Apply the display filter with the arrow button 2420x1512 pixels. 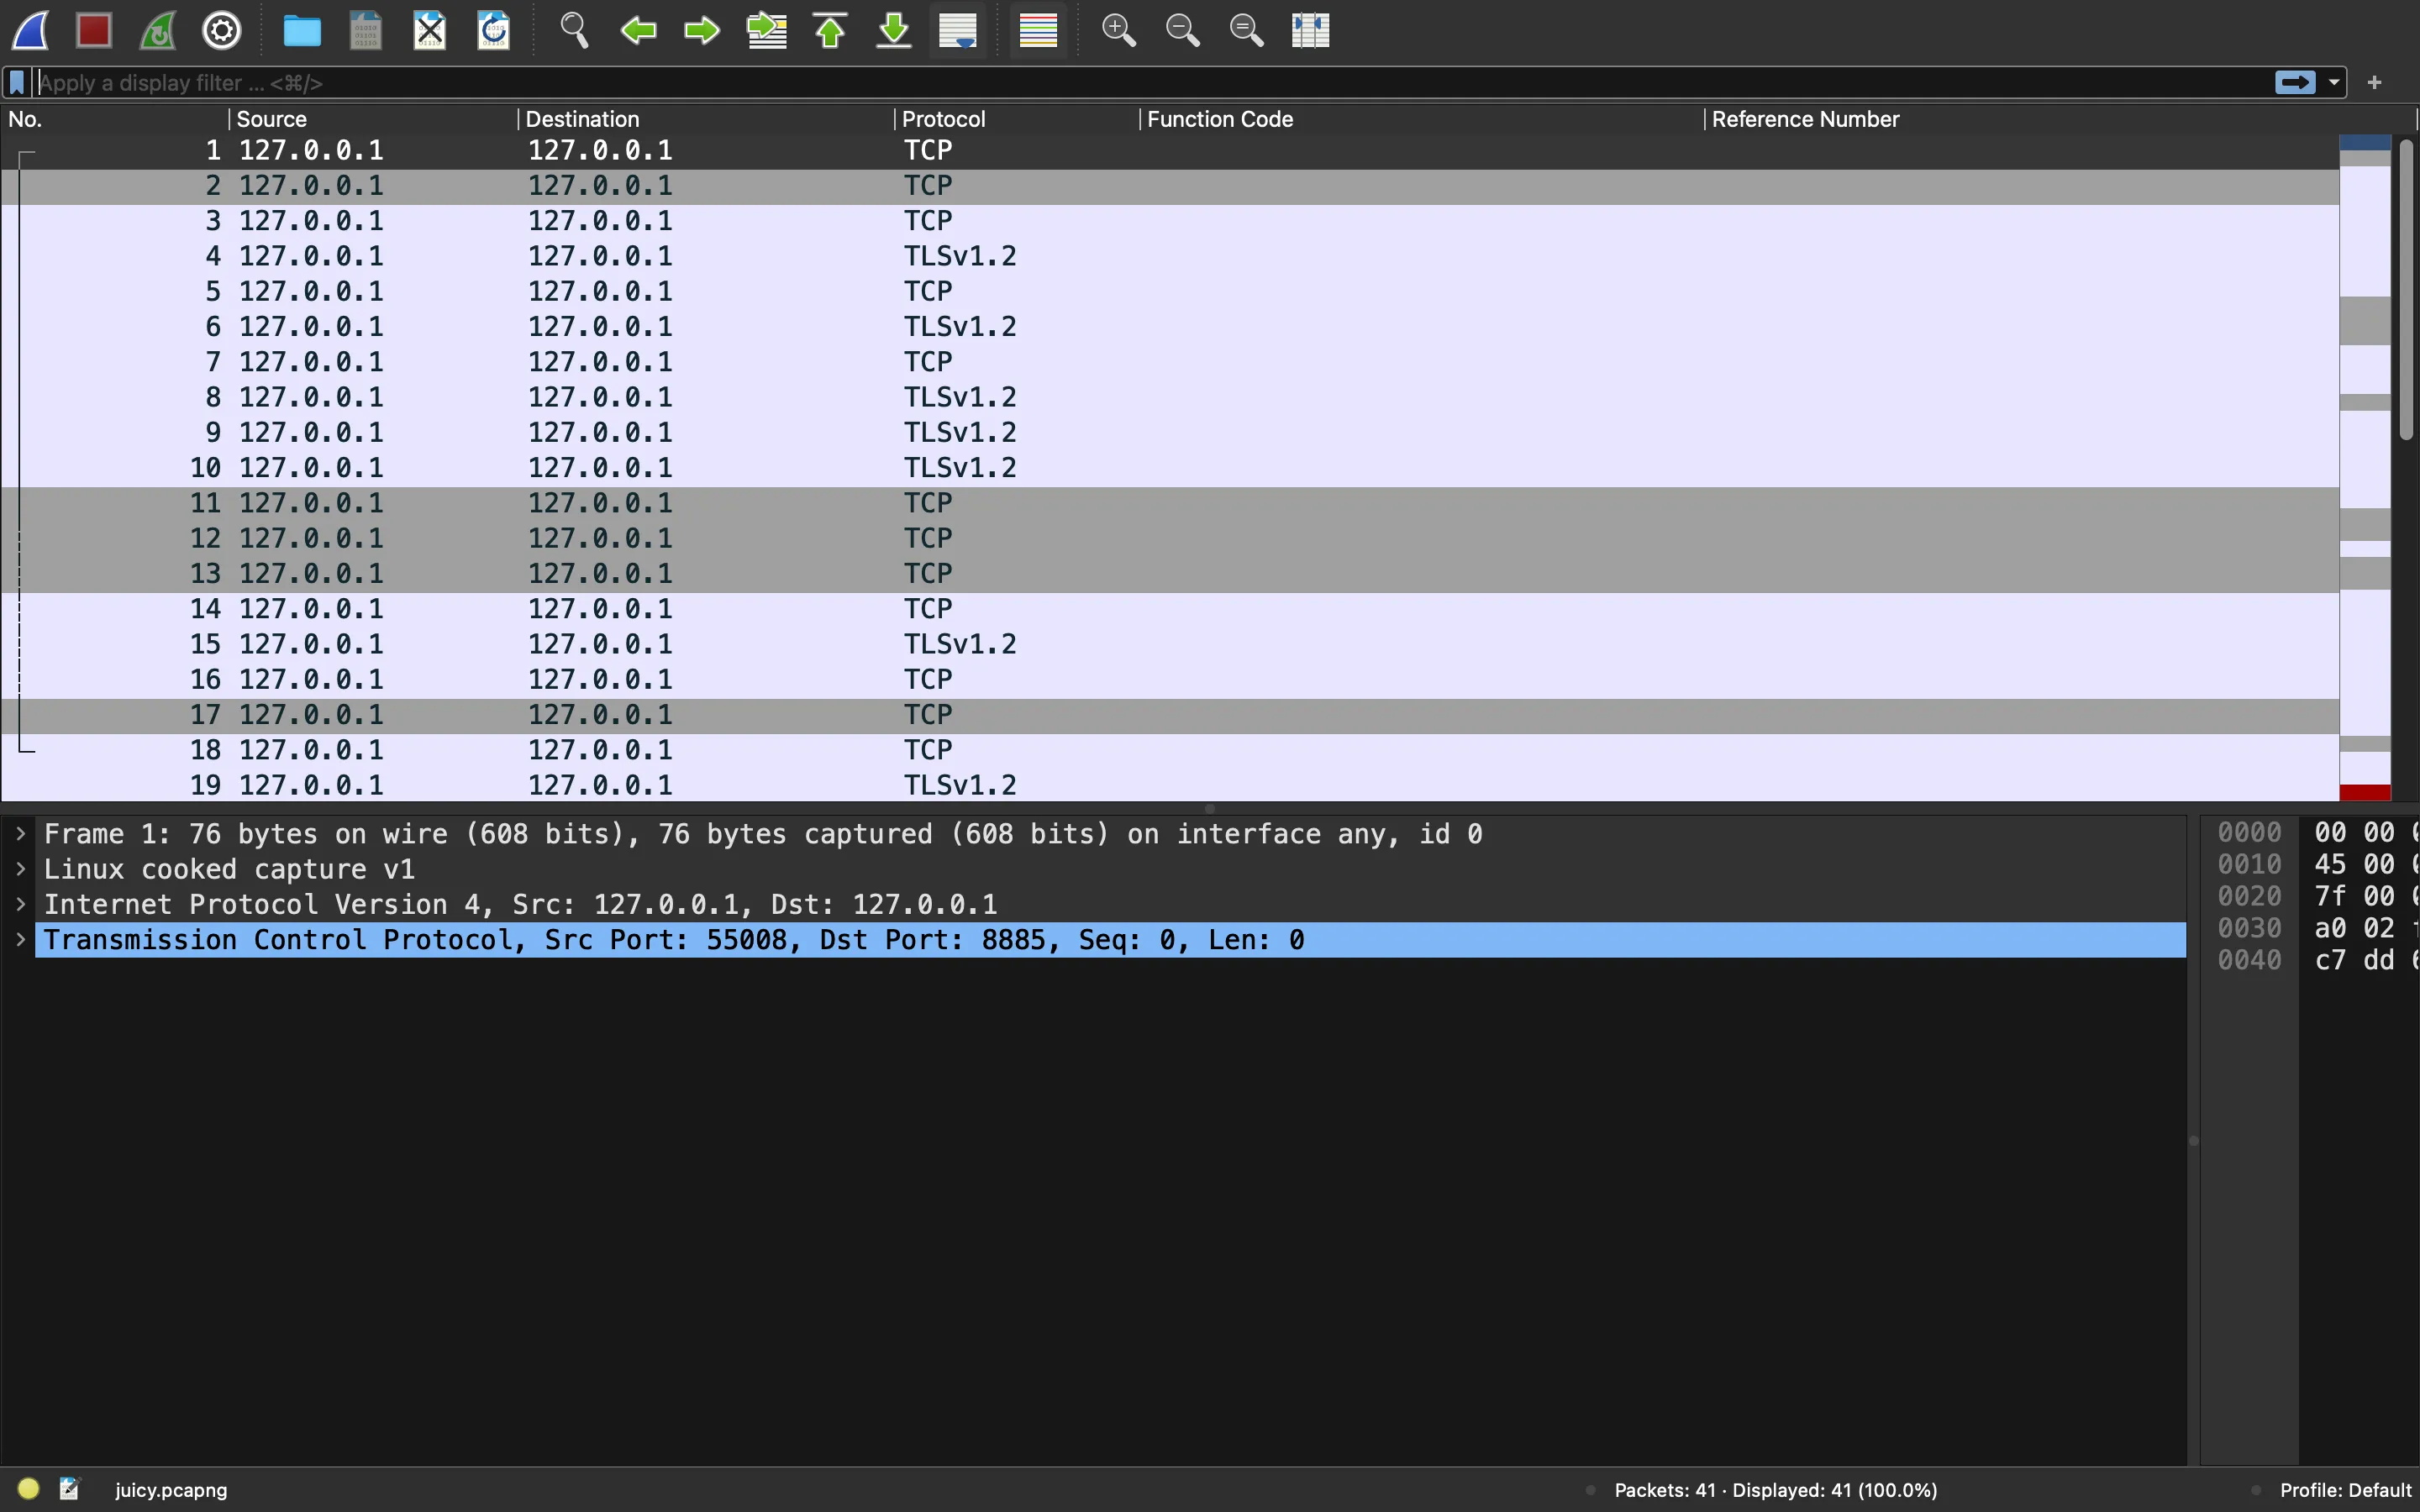coord(2295,83)
